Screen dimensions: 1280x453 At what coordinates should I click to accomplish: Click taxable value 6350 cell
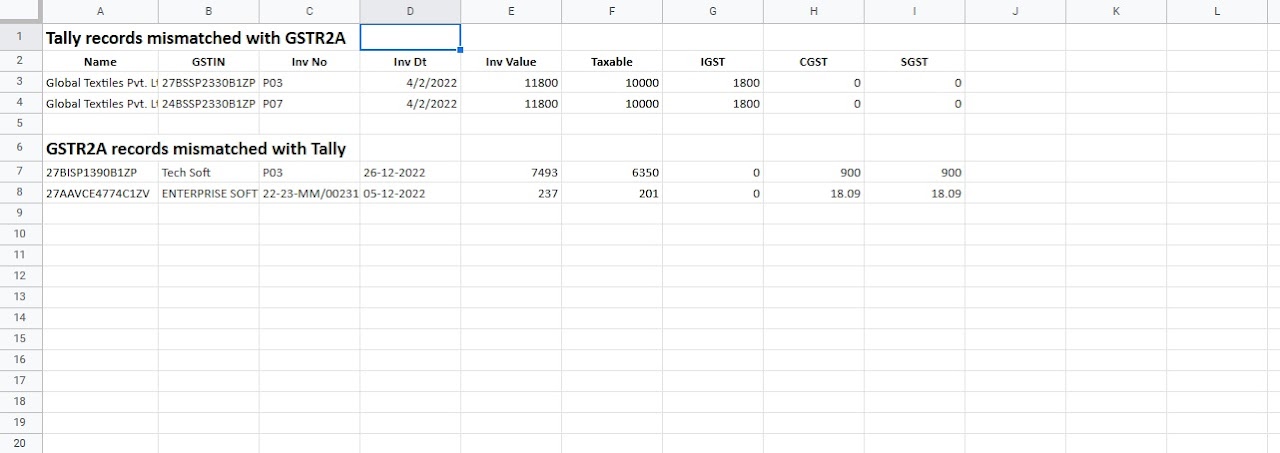pyautogui.click(x=612, y=172)
